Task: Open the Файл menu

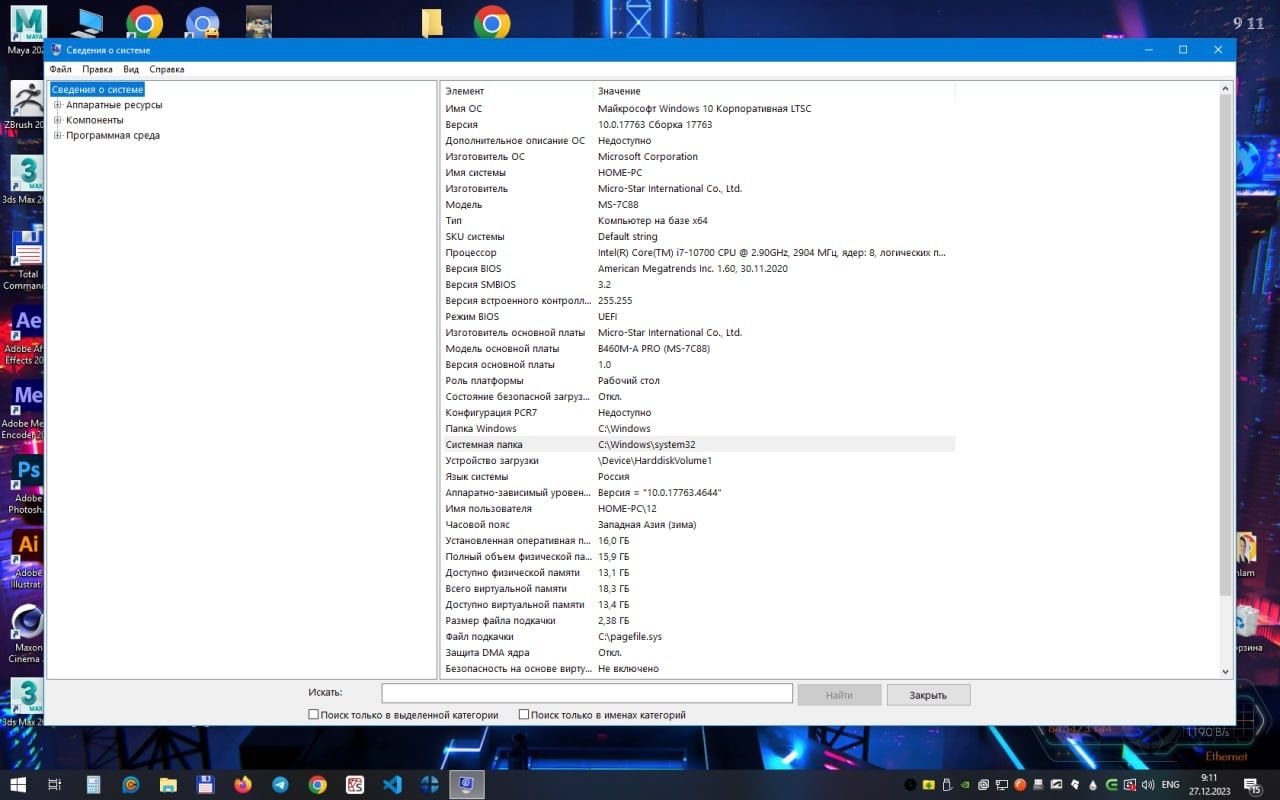Action: pos(60,70)
